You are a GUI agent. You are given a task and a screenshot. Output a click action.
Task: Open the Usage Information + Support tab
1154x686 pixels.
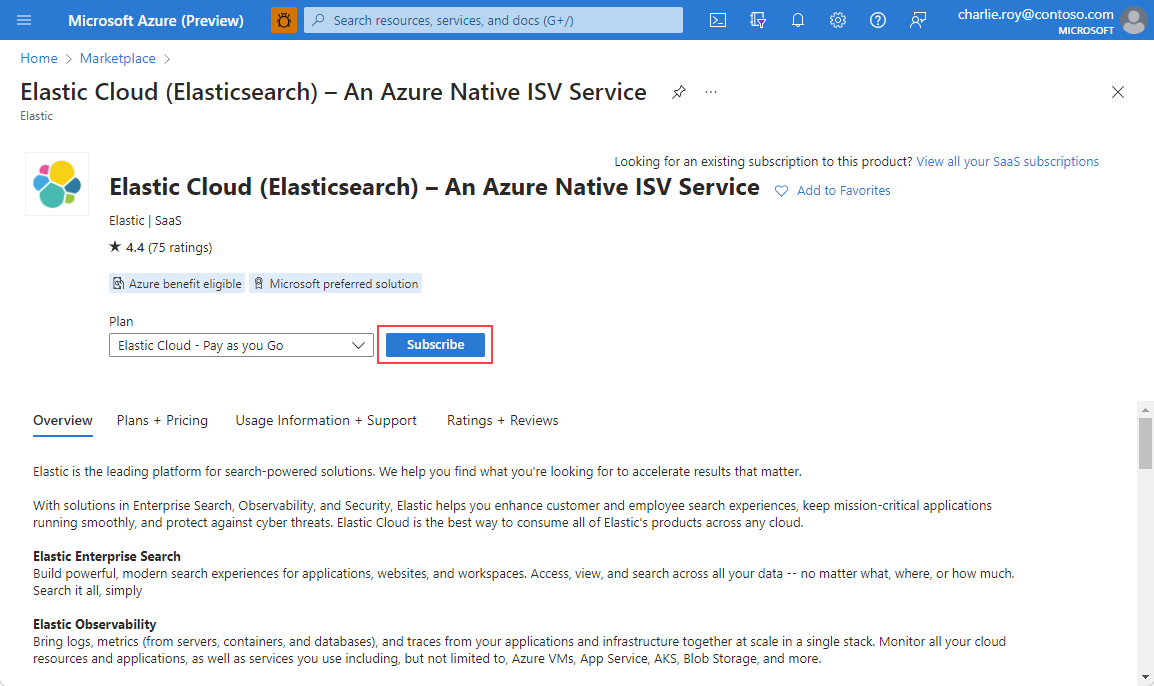pyautogui.click(x=326, y=420)
